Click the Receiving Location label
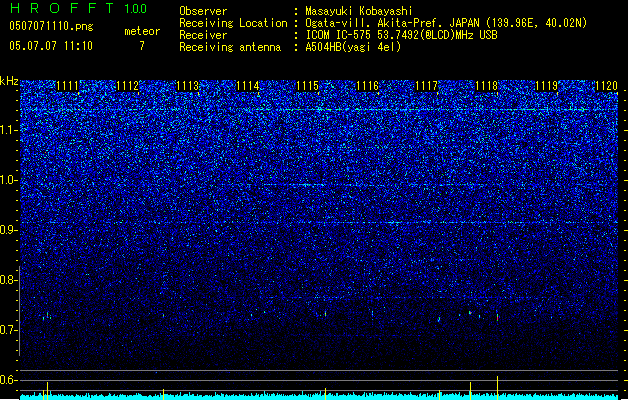 pos(233,23)
